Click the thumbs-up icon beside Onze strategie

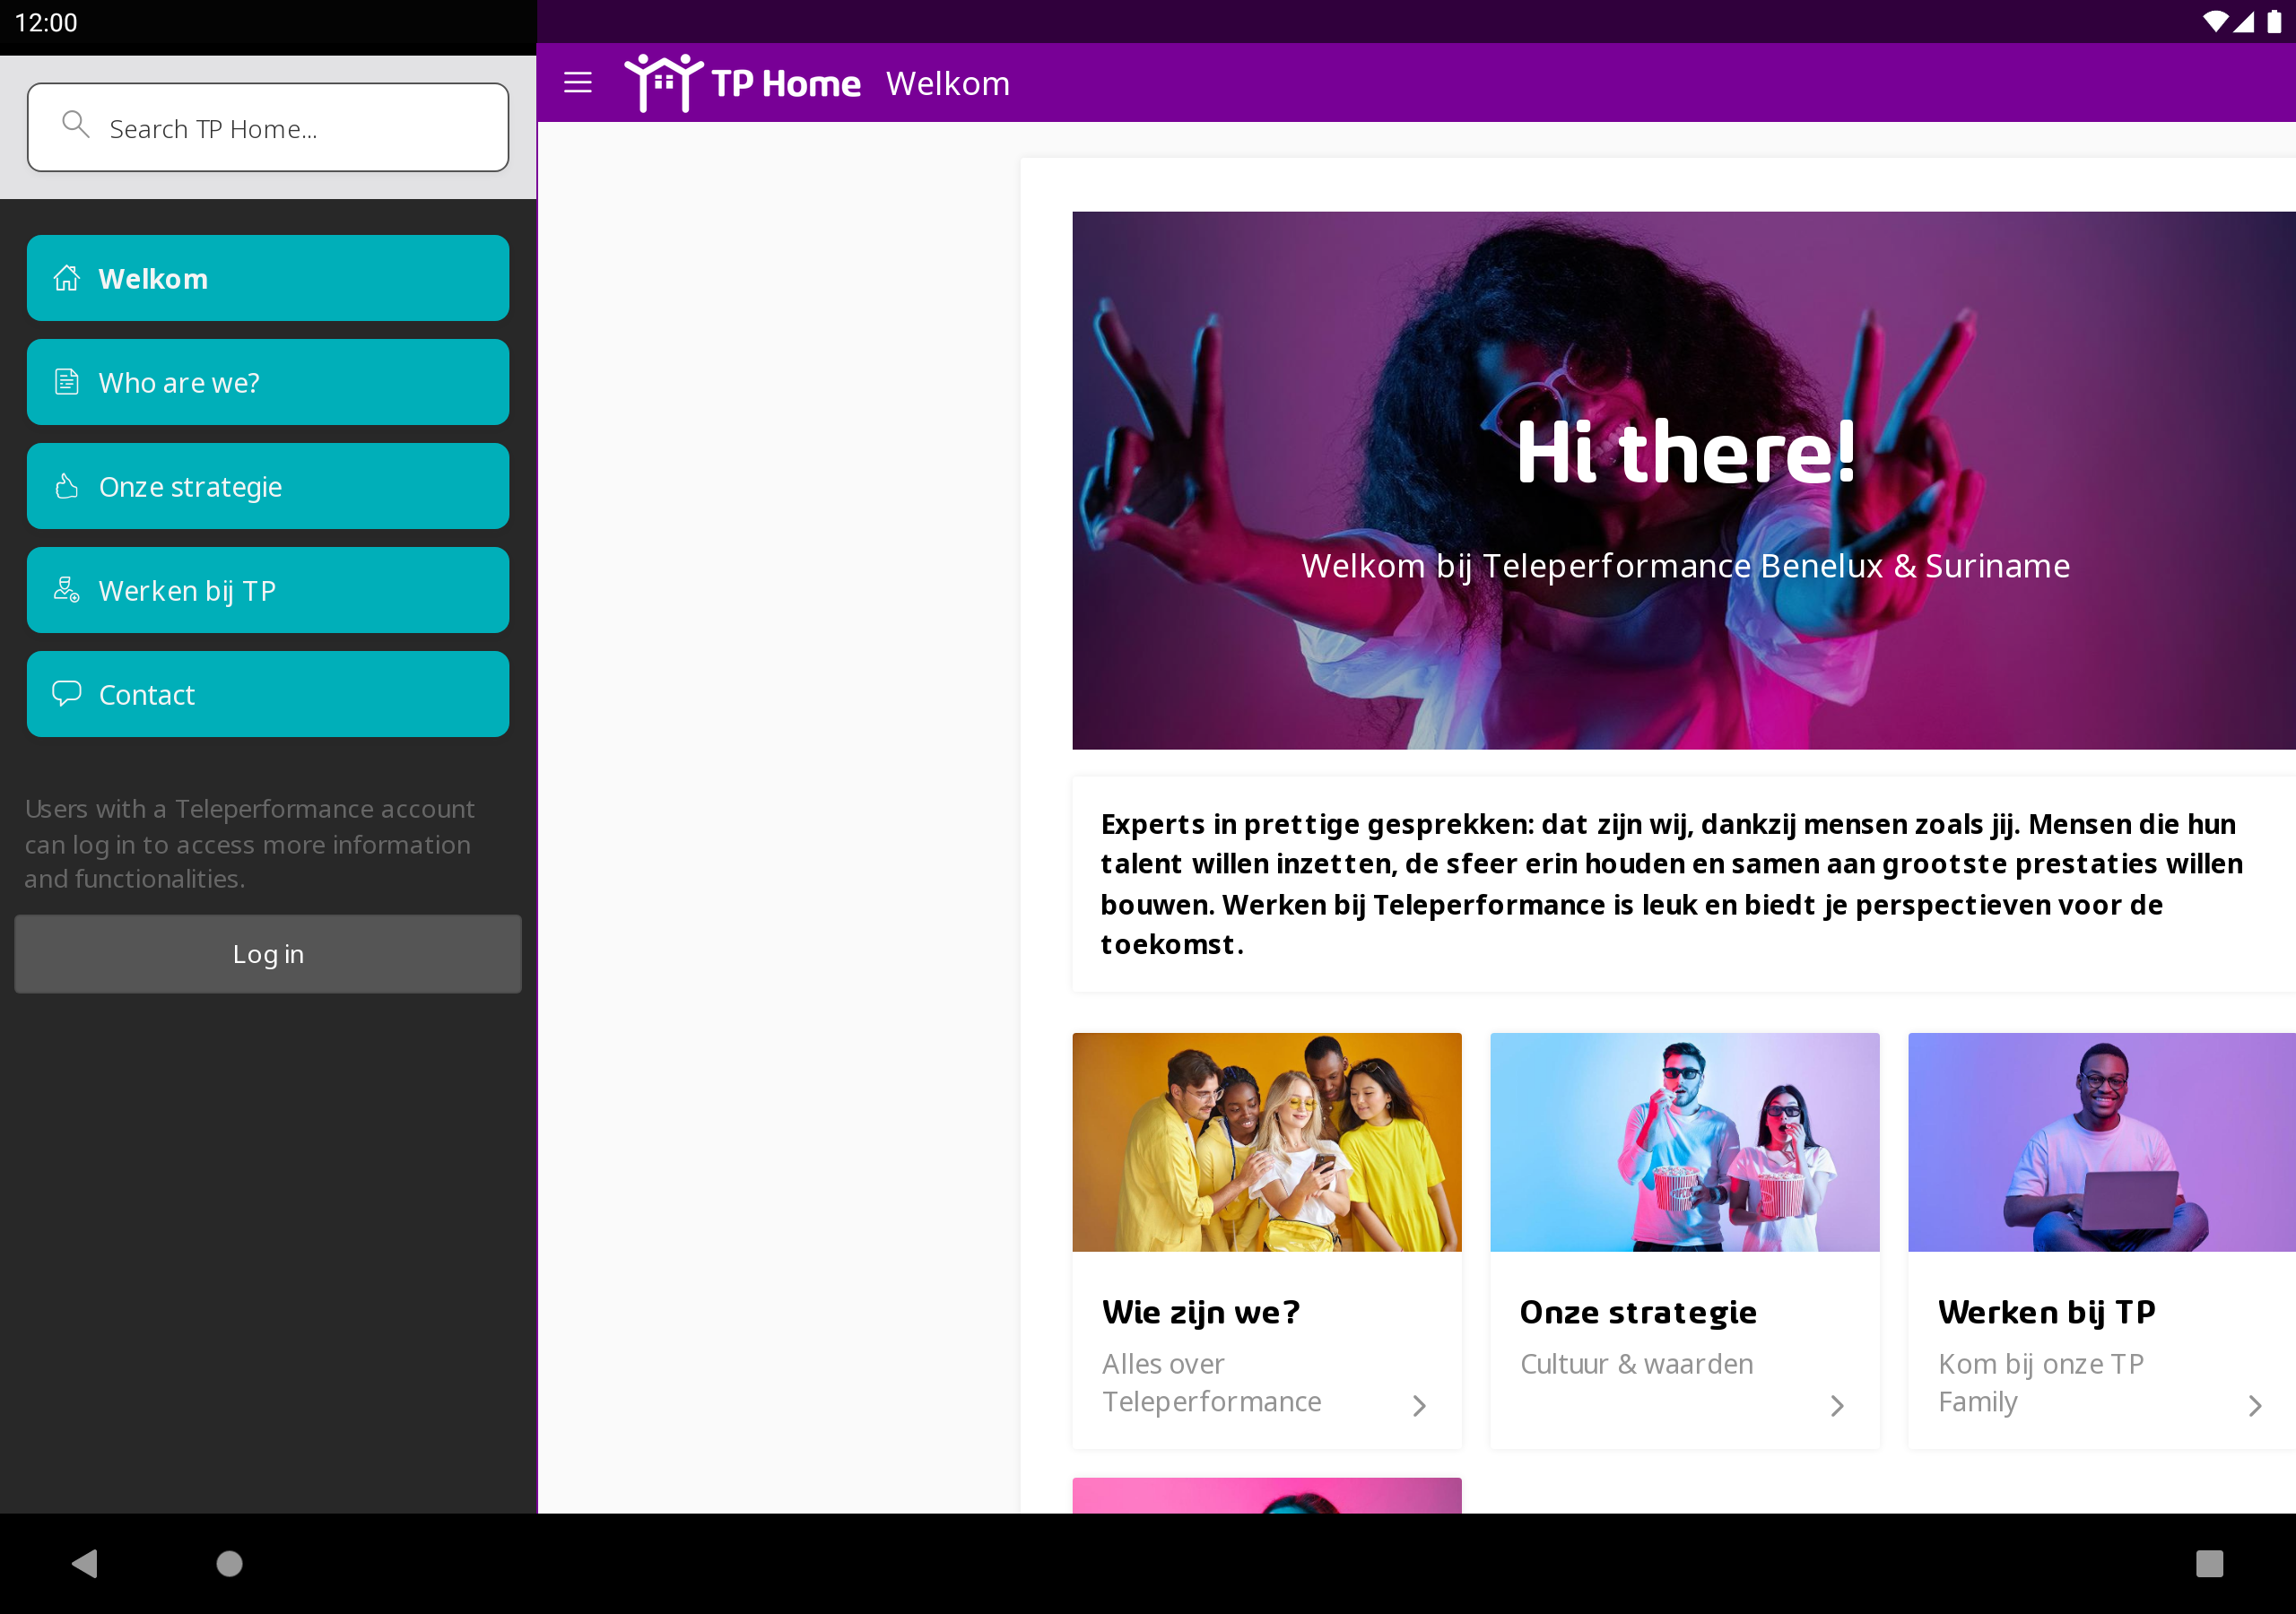click(67, 486)
